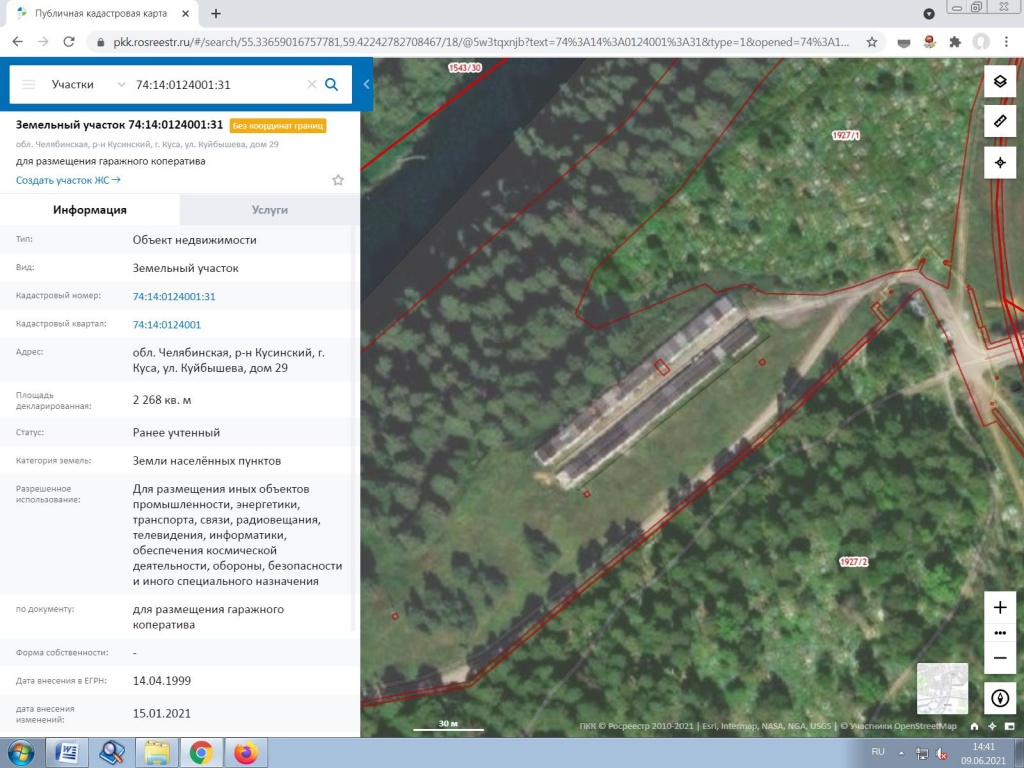Focus the search input with 74:14:0124001:31
1024x768 pixels.
pos(217,84)
